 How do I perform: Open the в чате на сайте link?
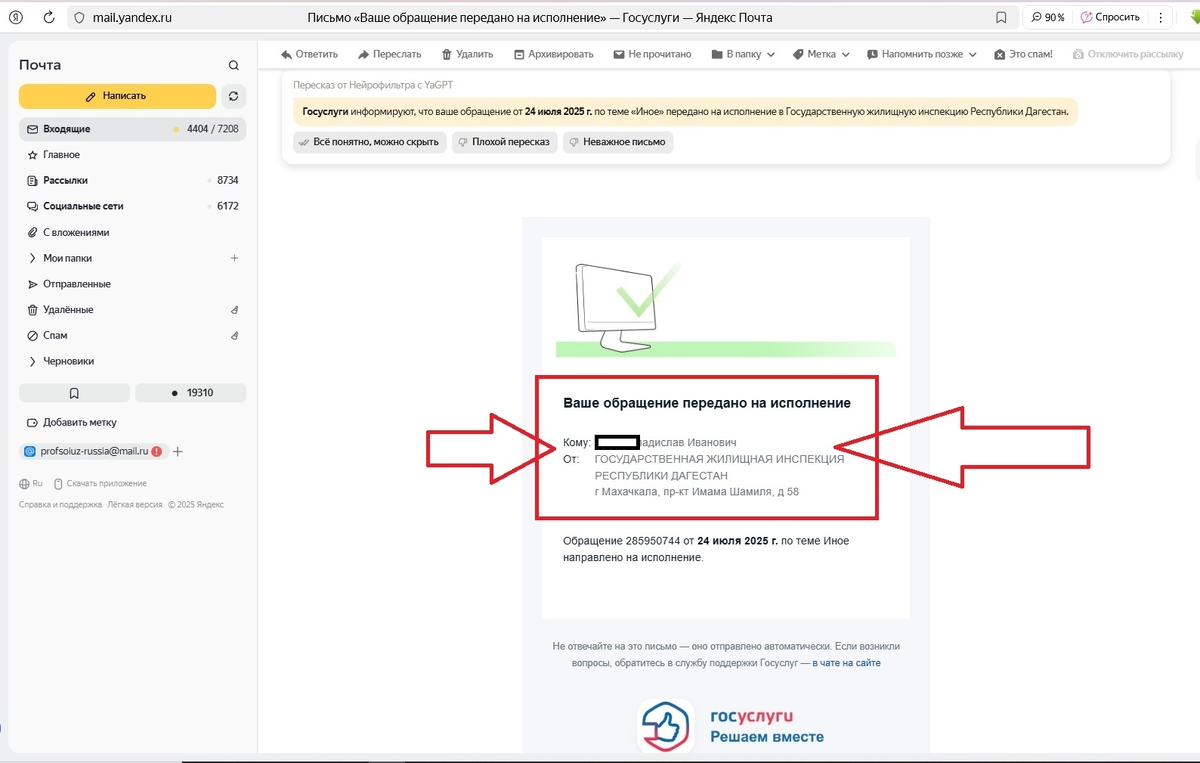pos(846,663)
